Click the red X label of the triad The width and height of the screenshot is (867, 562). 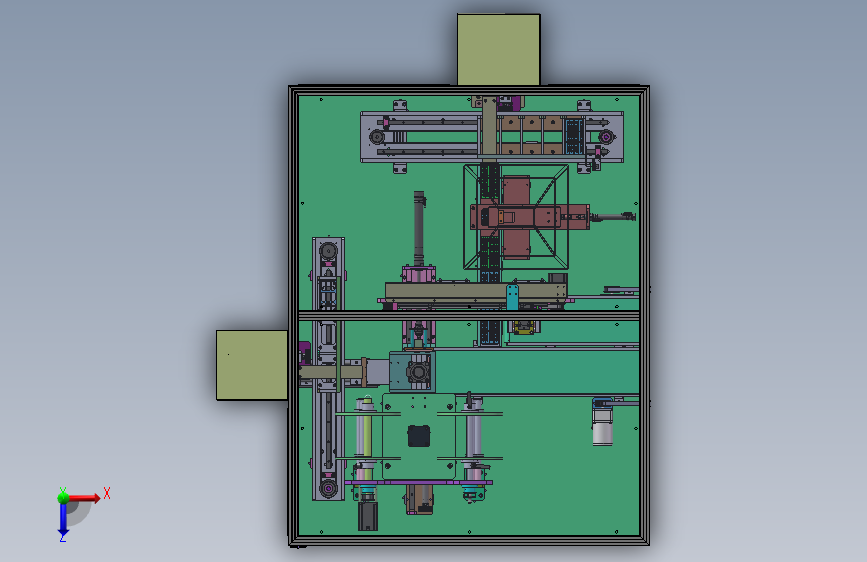click(x=107, y=493)
